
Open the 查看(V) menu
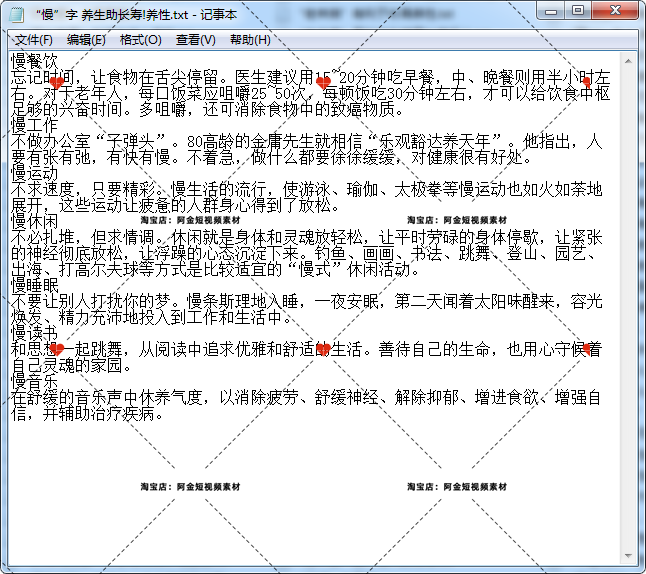click(195, 40)
